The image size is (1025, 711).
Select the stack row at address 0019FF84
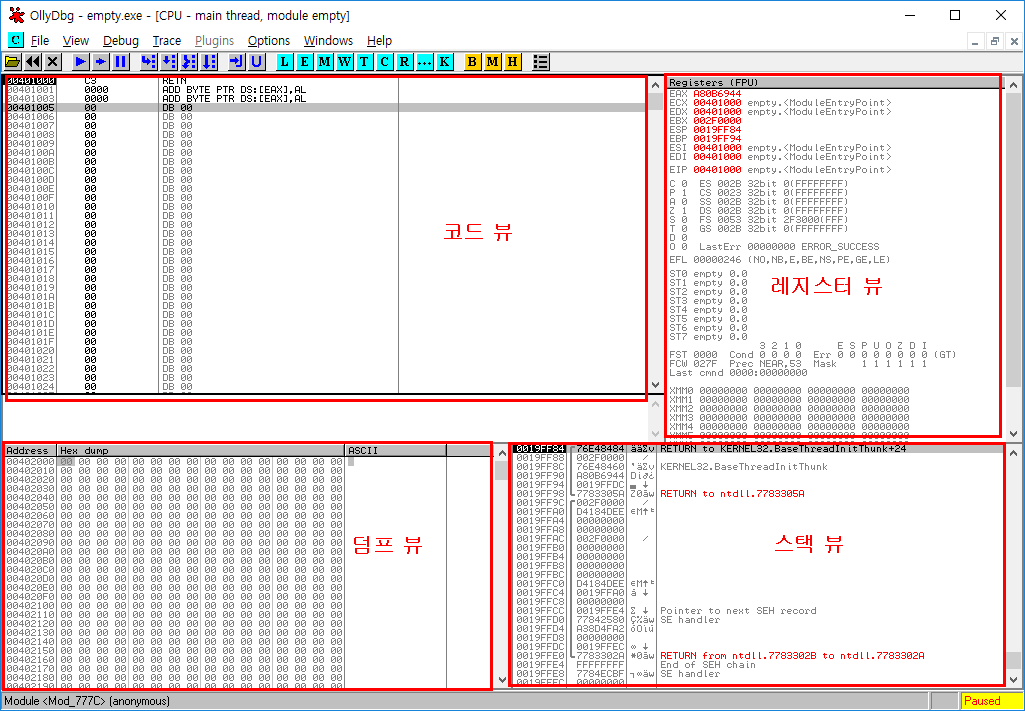click(x=758, y=449)
